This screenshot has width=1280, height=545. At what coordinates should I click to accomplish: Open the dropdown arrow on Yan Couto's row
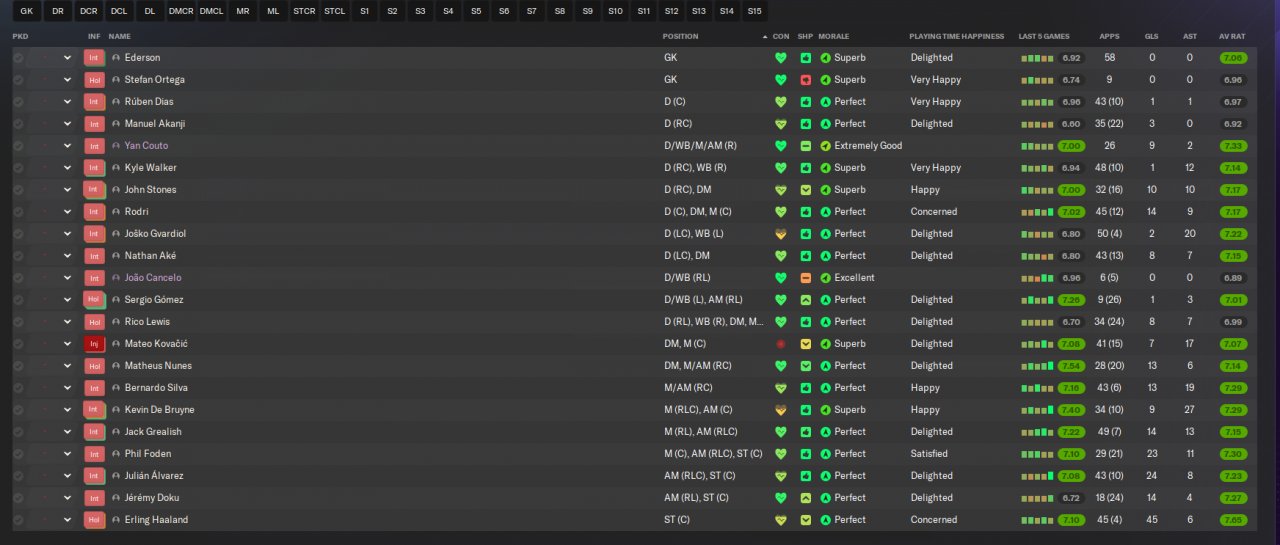pyautogui.click(x=68, y=146)
